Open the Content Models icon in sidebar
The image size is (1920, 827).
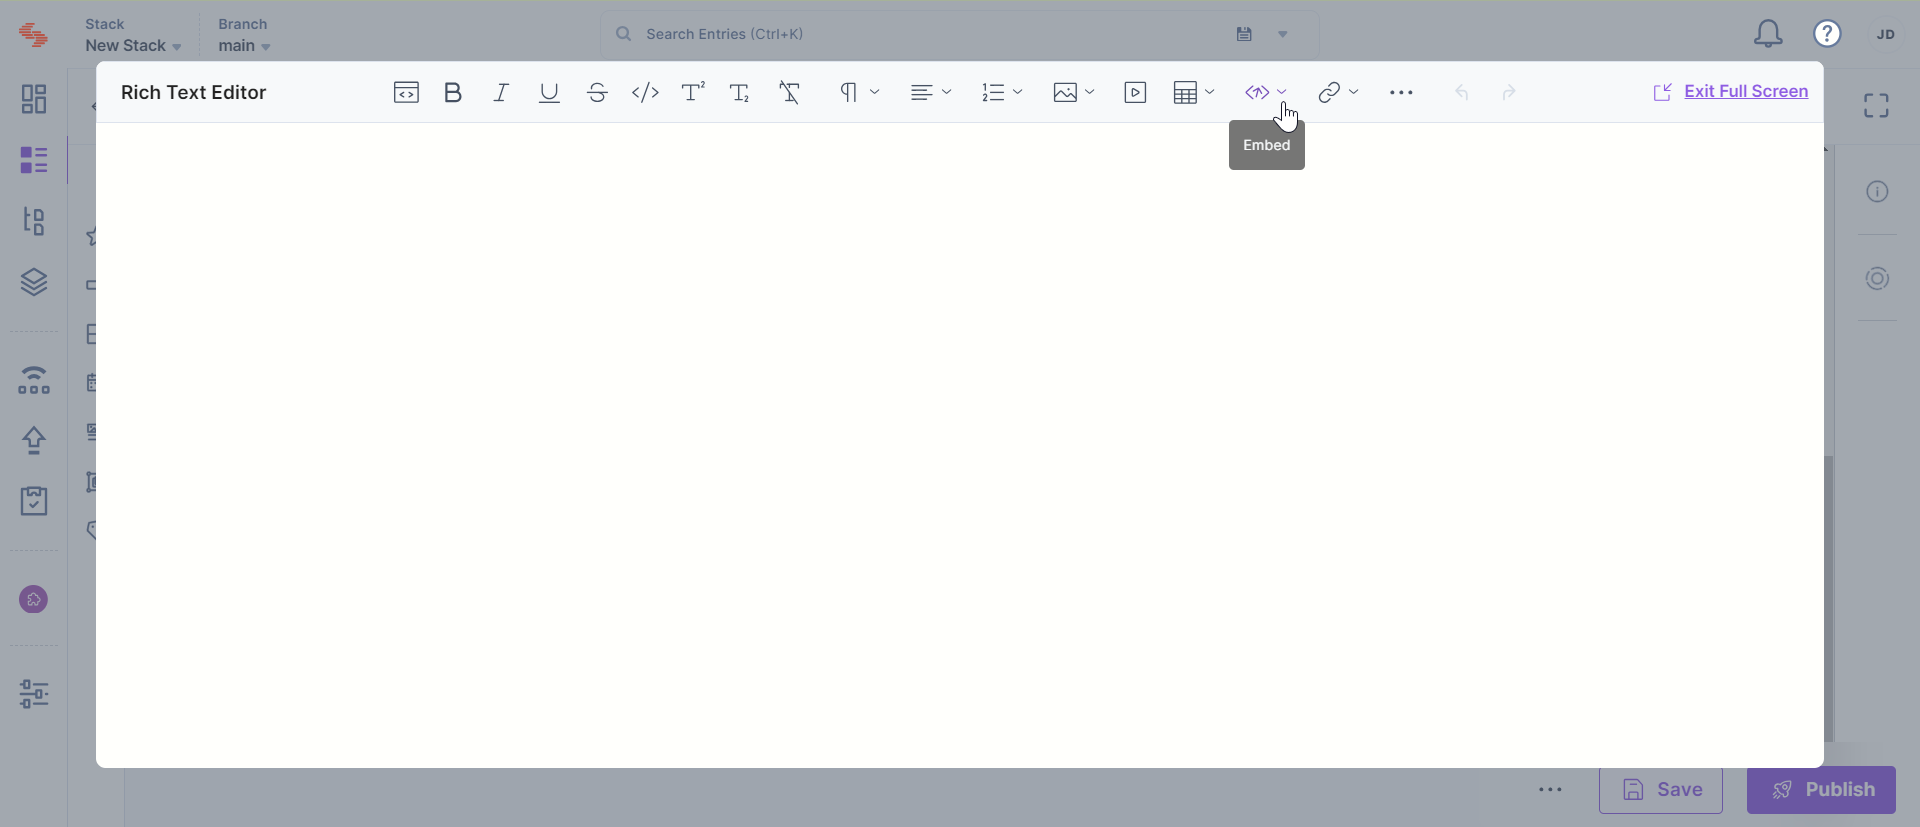tap(34, 221)
